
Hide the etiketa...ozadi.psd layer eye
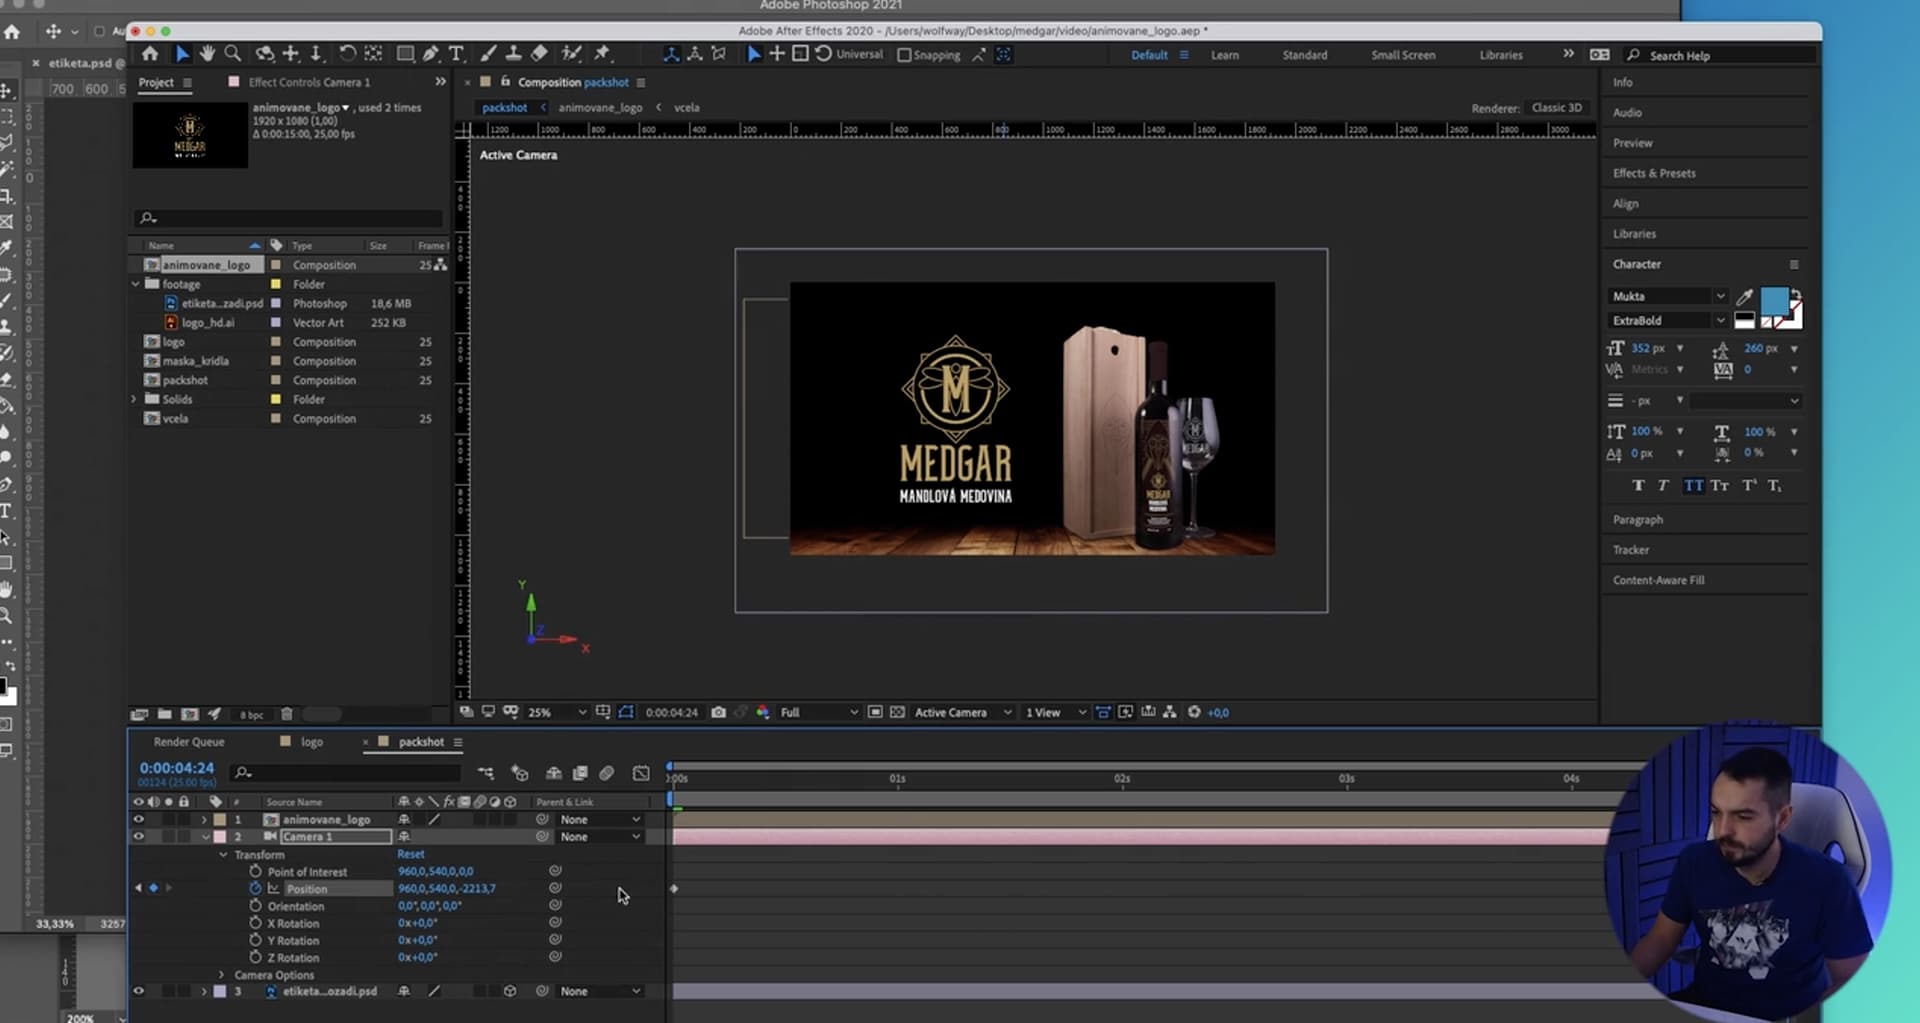[x=139, y=991]
